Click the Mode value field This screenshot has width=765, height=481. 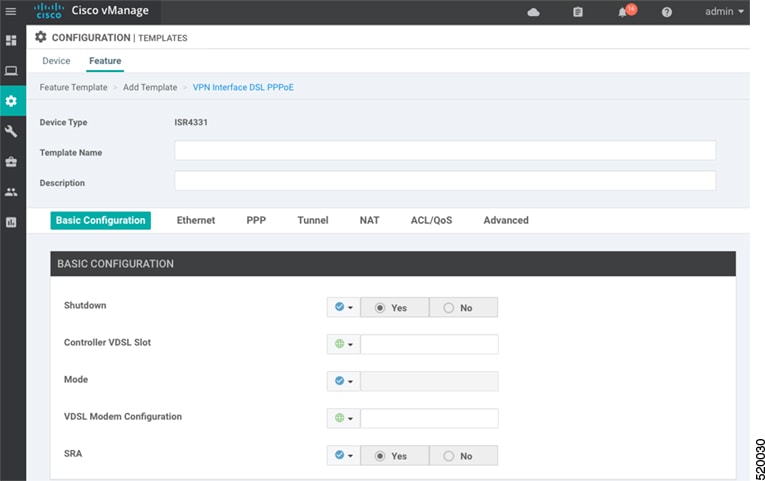tap(429, 381)
